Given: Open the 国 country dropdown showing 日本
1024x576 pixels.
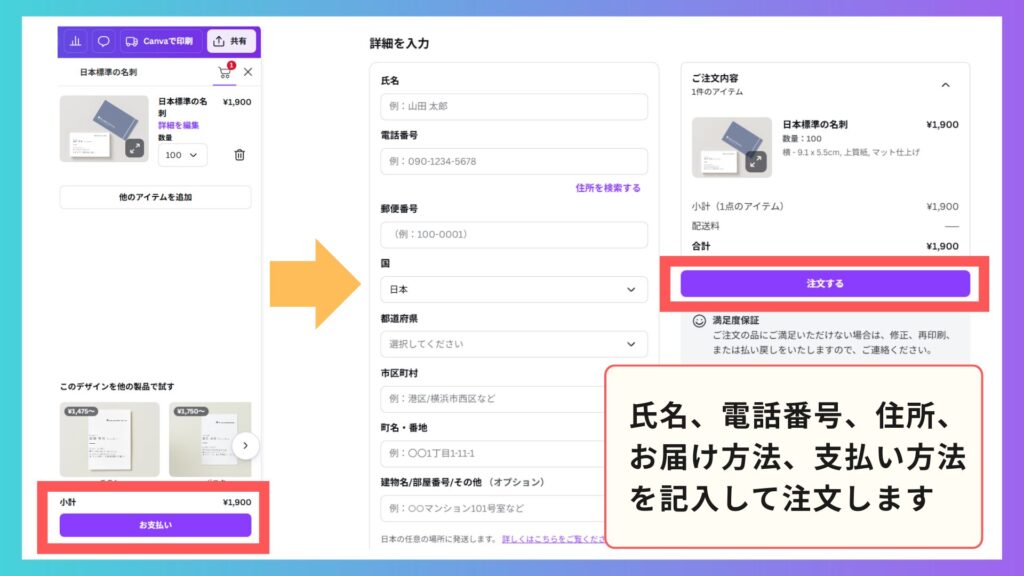Looking at the screenshot, I should 513,290.
